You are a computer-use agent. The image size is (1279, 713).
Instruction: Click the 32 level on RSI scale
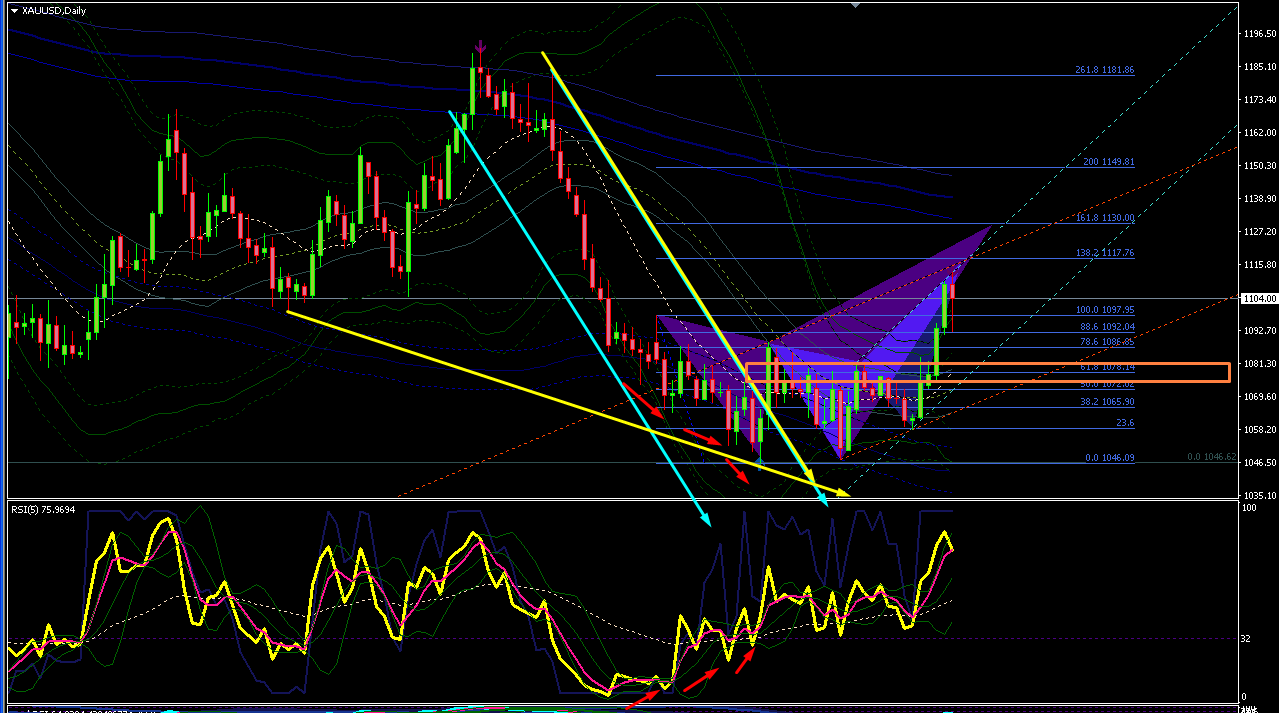1247,638
